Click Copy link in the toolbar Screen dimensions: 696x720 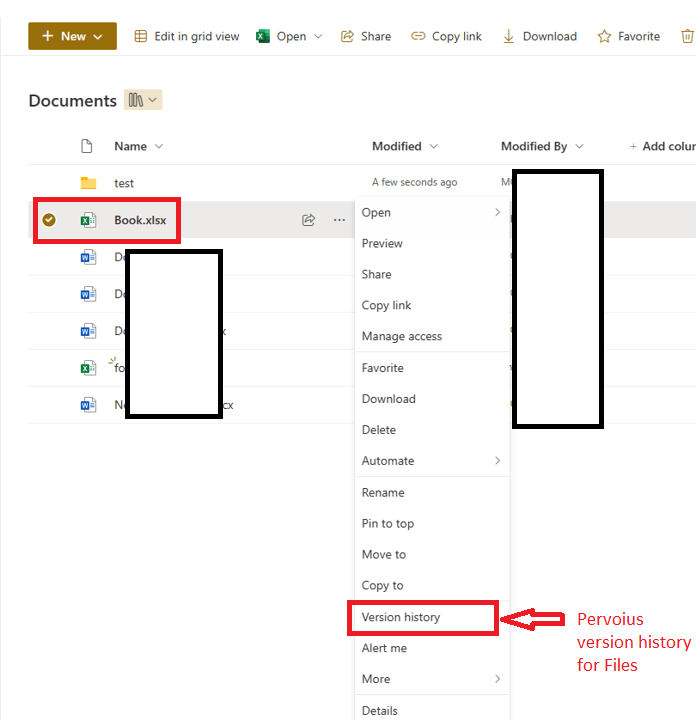pyautogui.click(x=446, y=36)
